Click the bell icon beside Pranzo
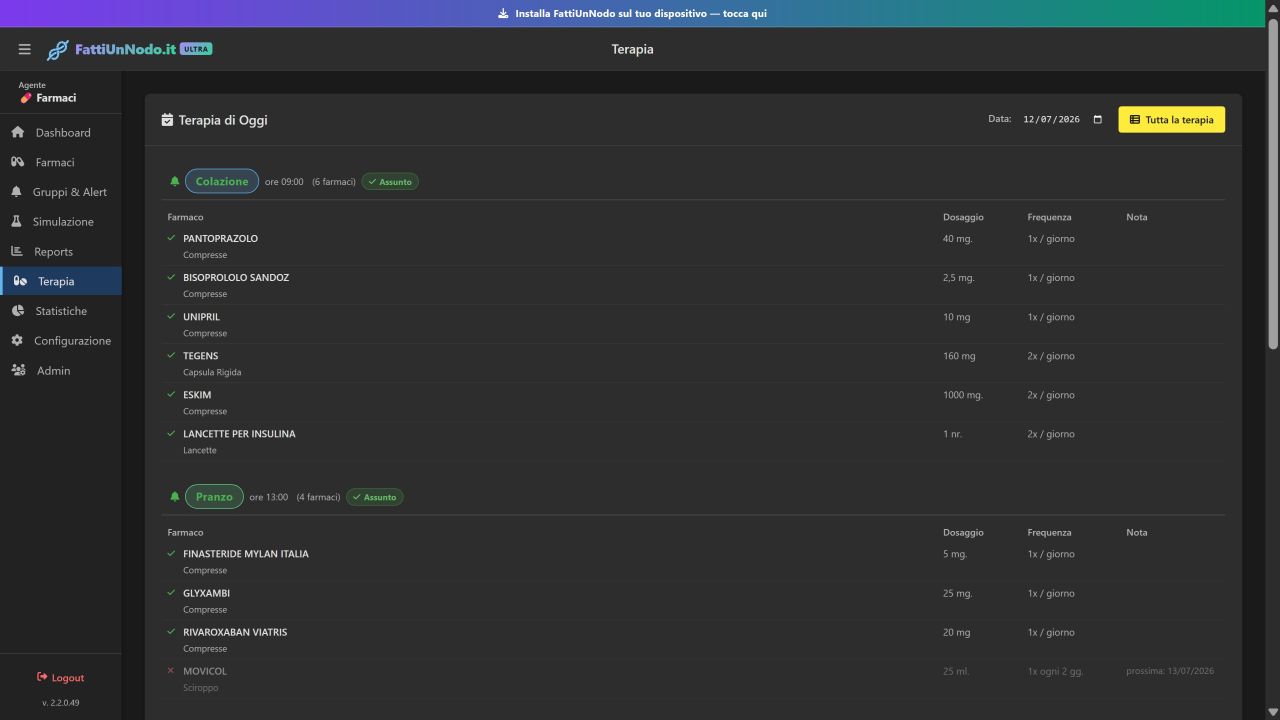The image size is (1280, 720). click(x=175, y=496)
